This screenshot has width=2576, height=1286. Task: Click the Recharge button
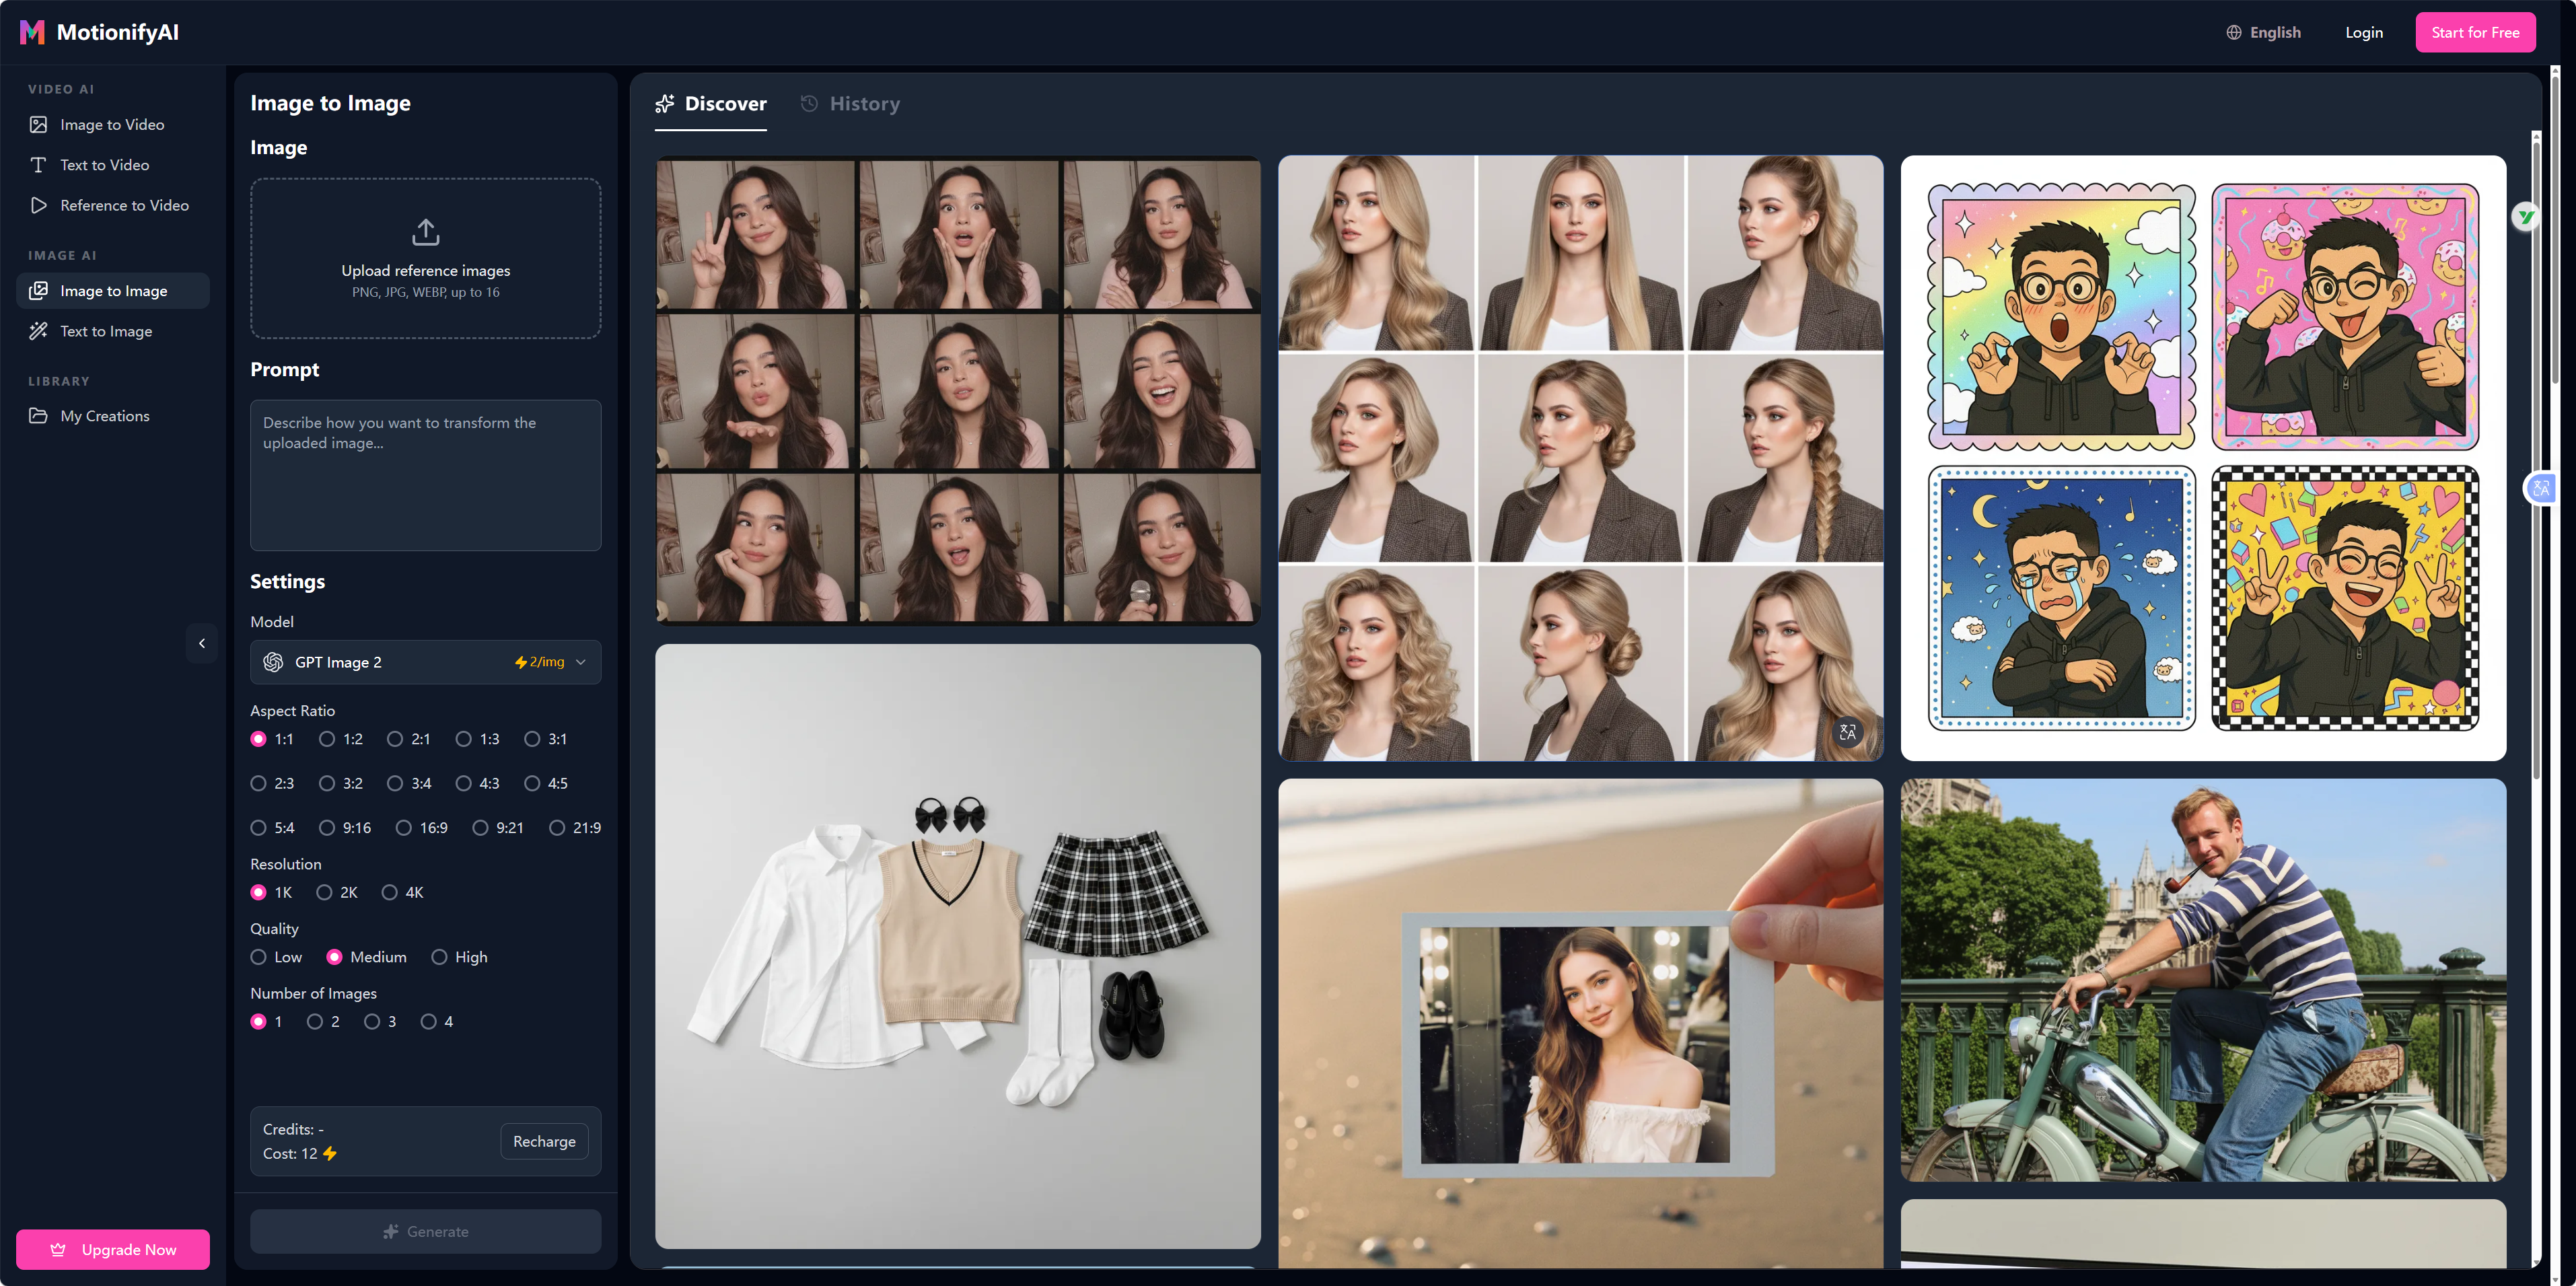point(544,1141)
